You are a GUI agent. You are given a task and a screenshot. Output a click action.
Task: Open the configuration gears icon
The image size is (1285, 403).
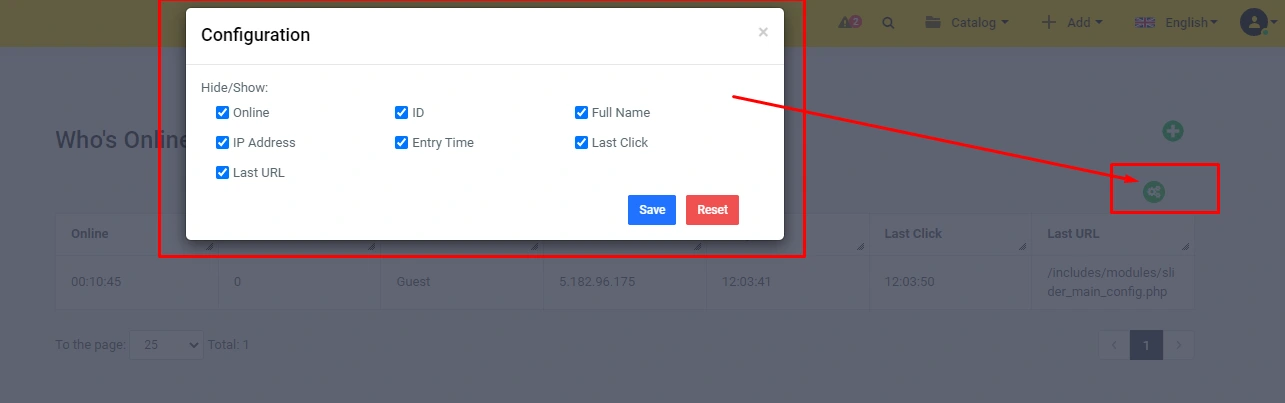[1154, 191]
